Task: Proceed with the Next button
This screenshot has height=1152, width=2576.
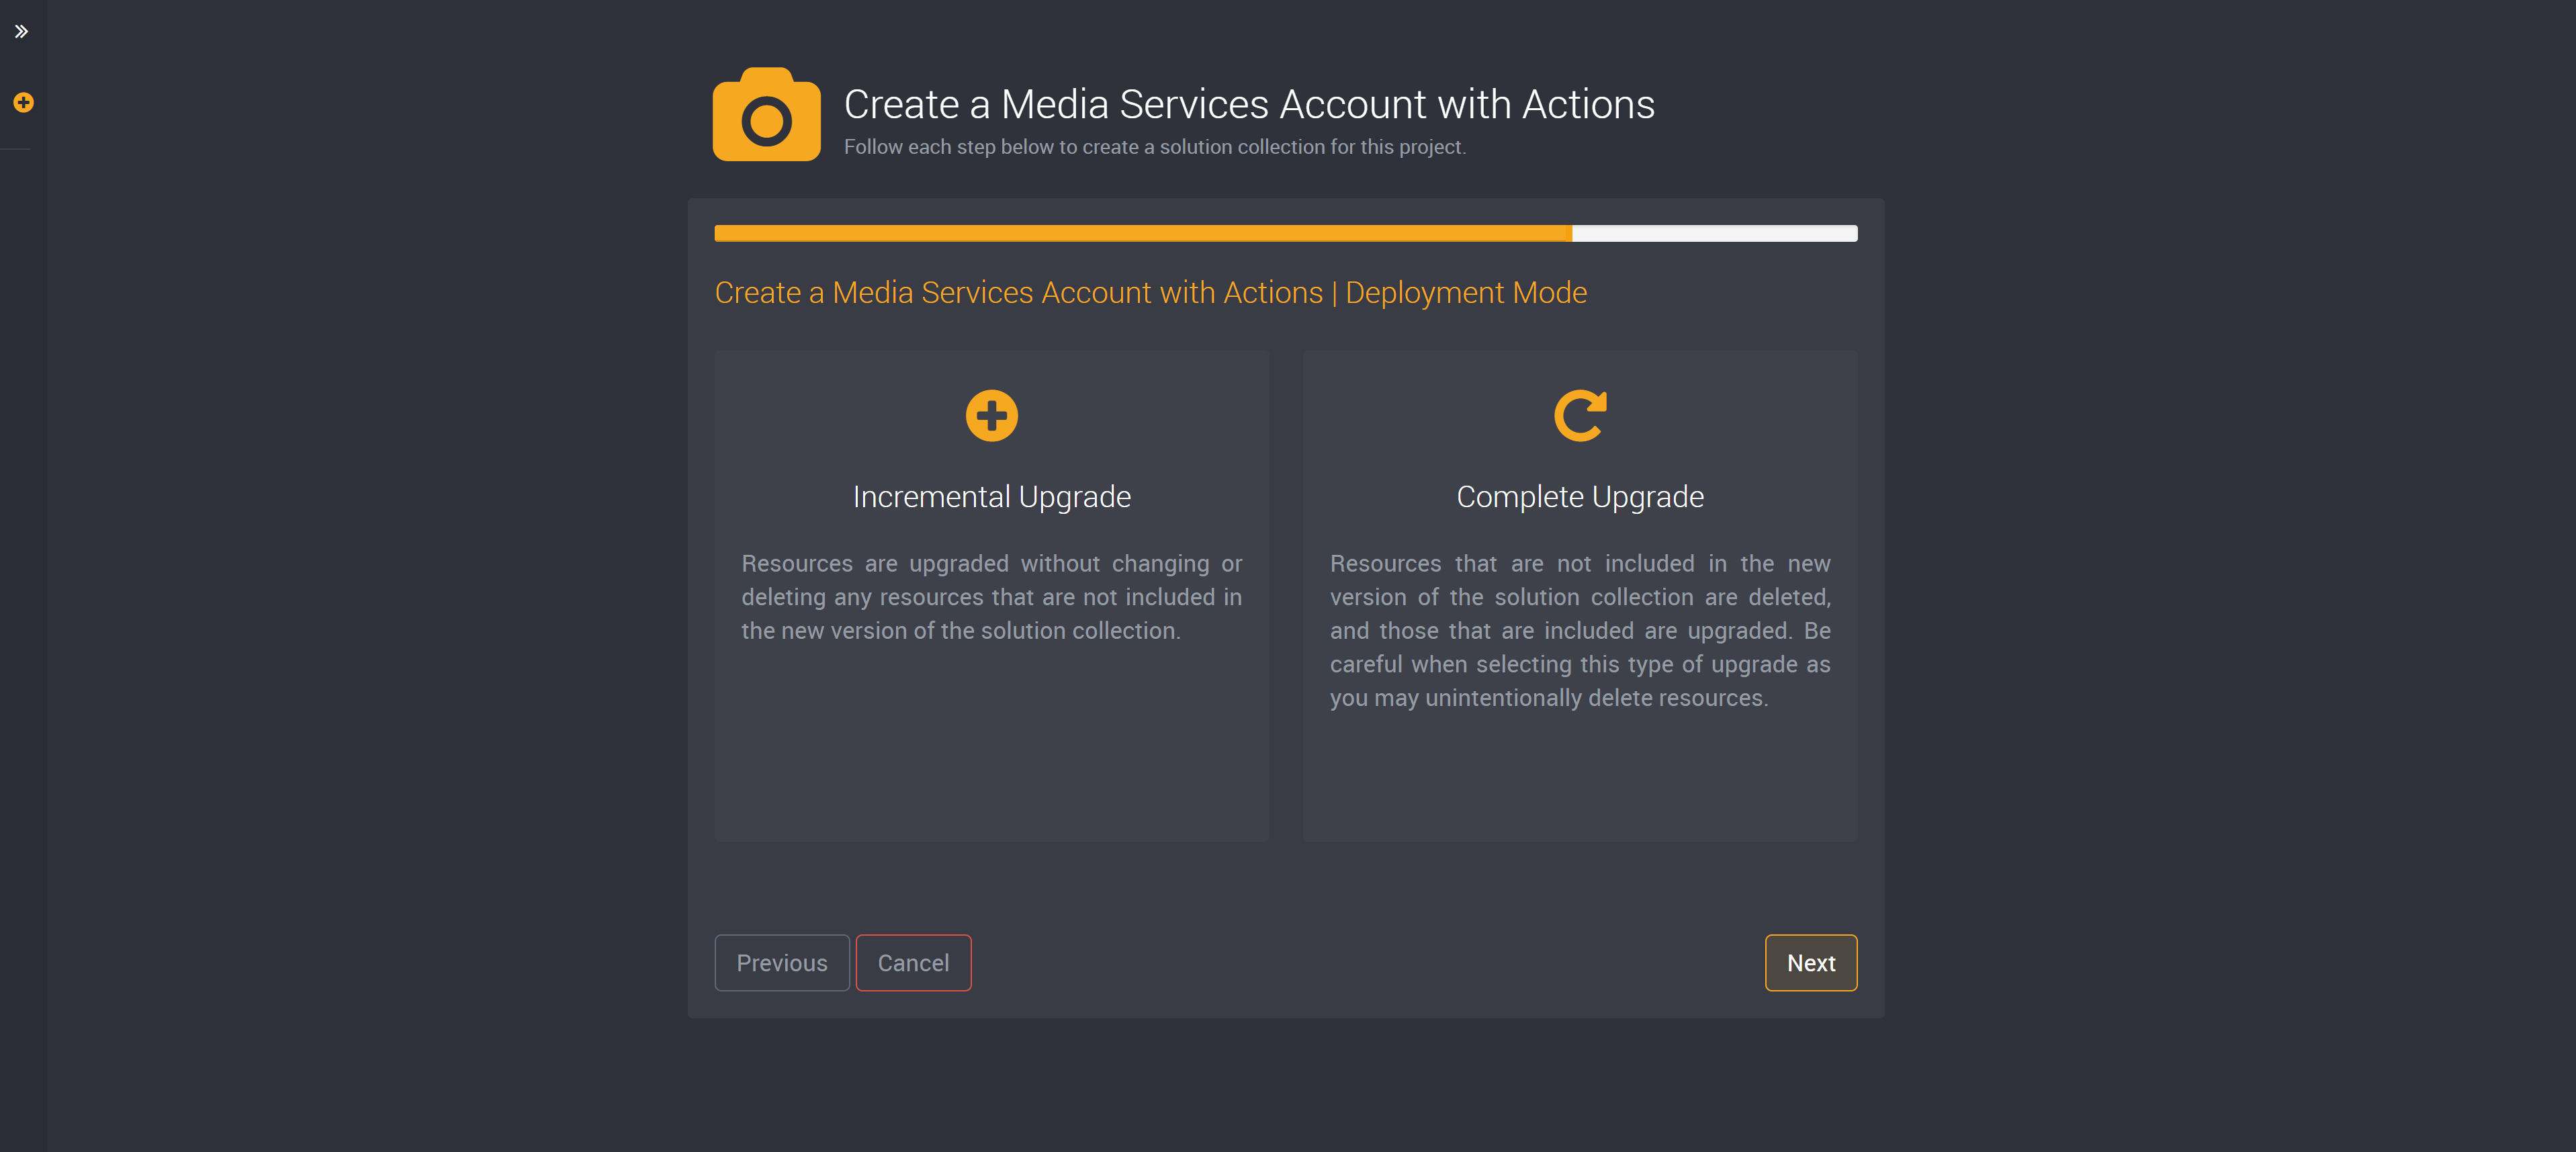Action: click(1810, 962)
